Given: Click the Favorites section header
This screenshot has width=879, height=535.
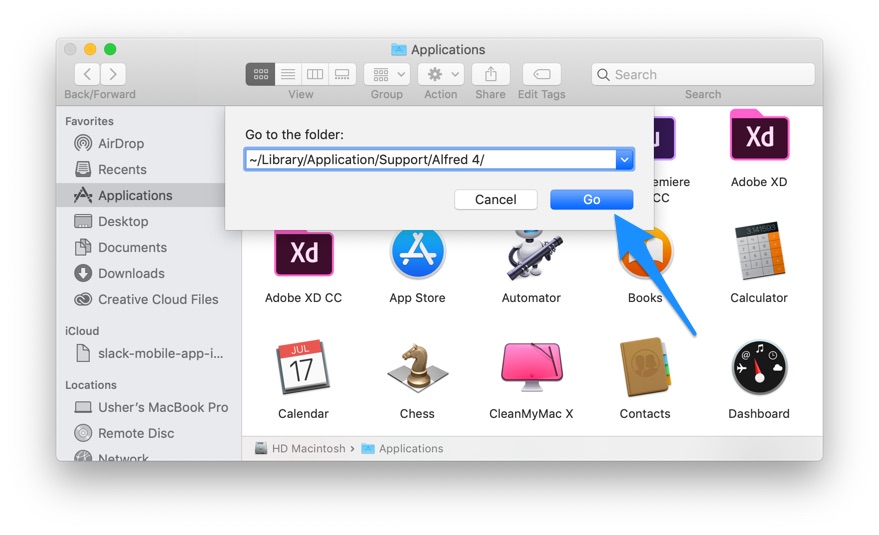Looking at the screenshot, I should (89, 121).
